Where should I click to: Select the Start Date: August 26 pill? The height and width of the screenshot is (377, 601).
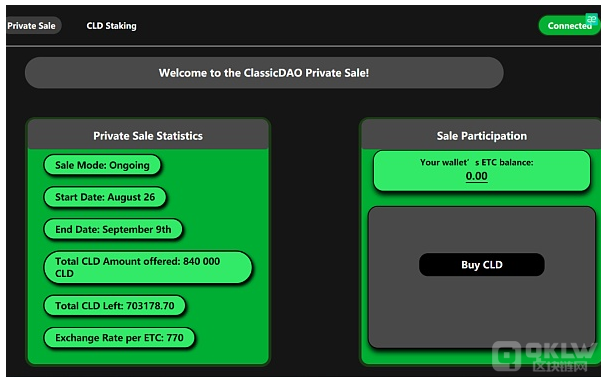[x=105, y=197]
